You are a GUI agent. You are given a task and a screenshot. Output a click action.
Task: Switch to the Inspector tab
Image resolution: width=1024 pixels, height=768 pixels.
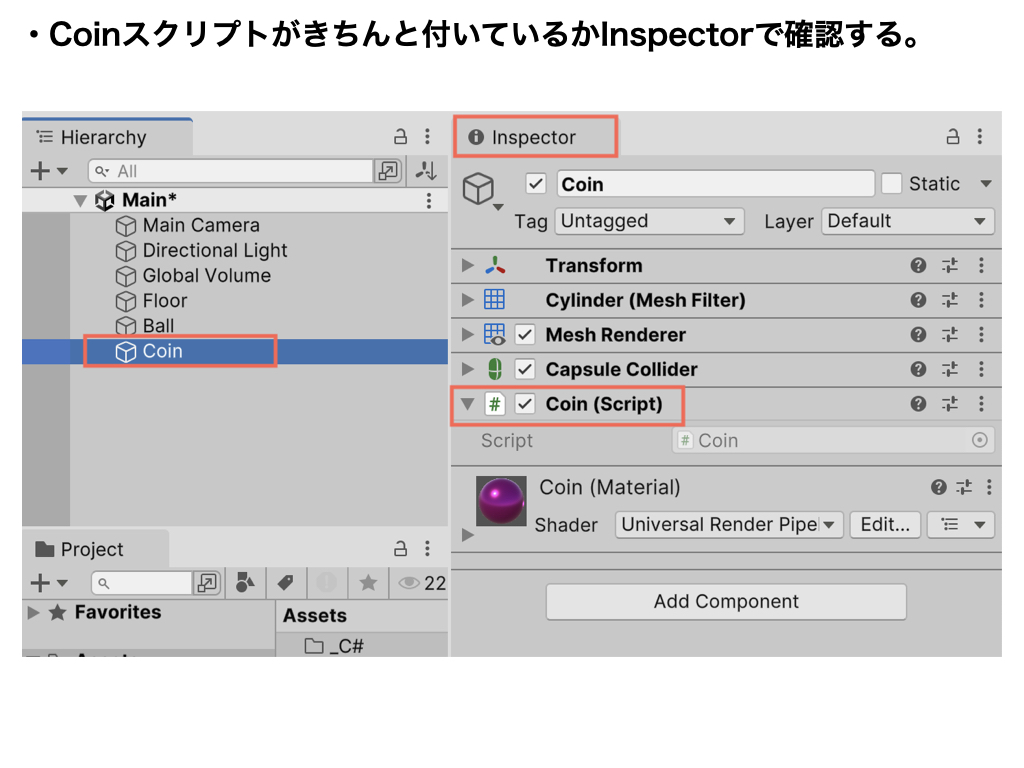535,136
